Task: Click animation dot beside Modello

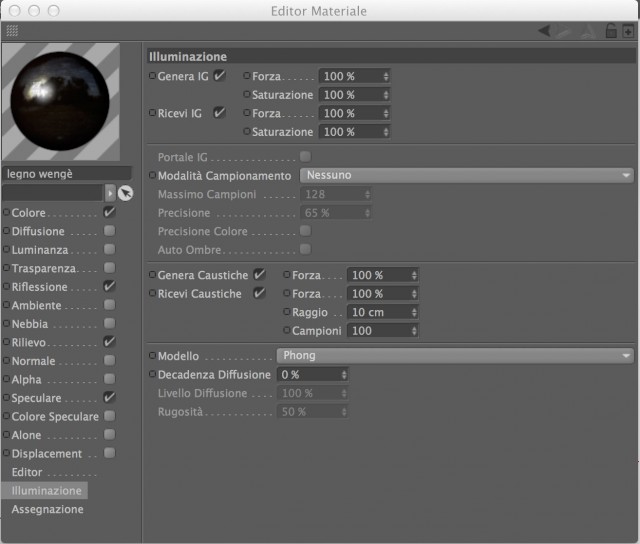Action: pos(152,355)
